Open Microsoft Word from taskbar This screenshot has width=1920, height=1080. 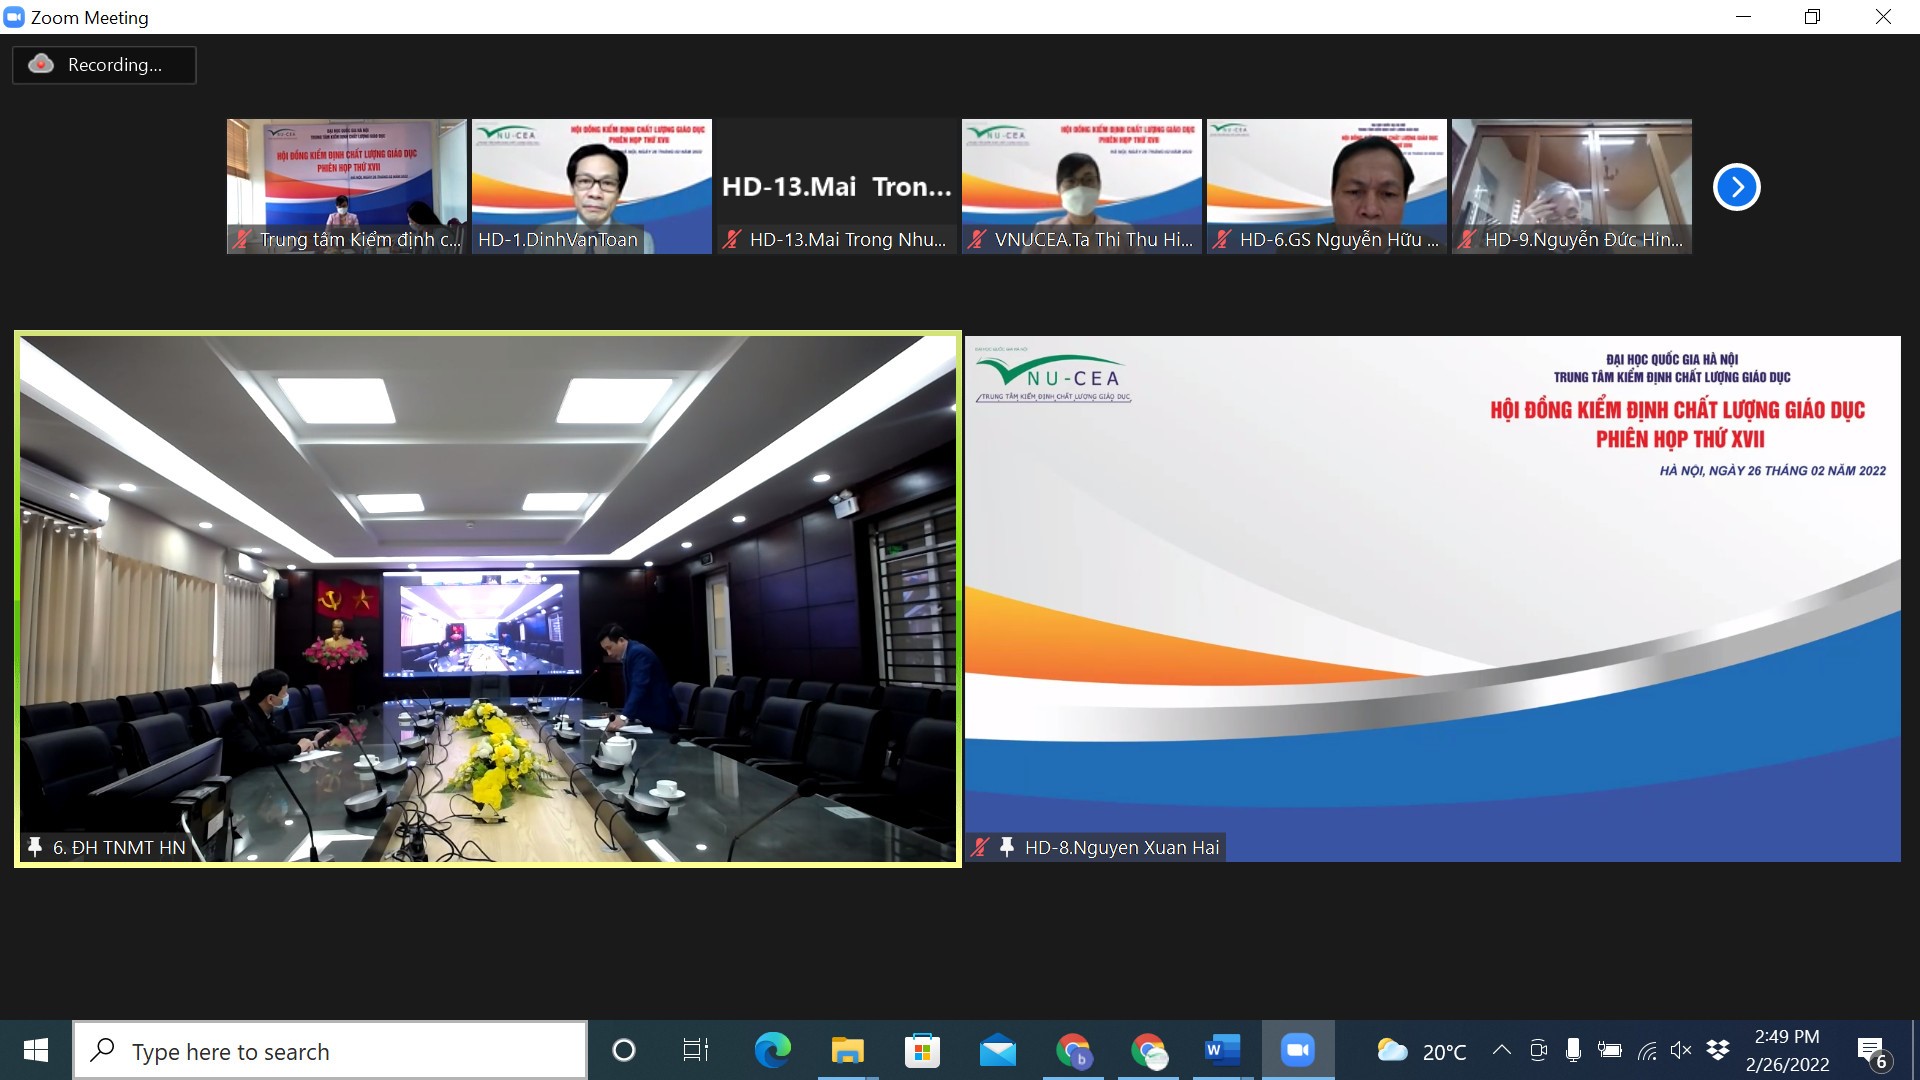tap(1222, 1050)
